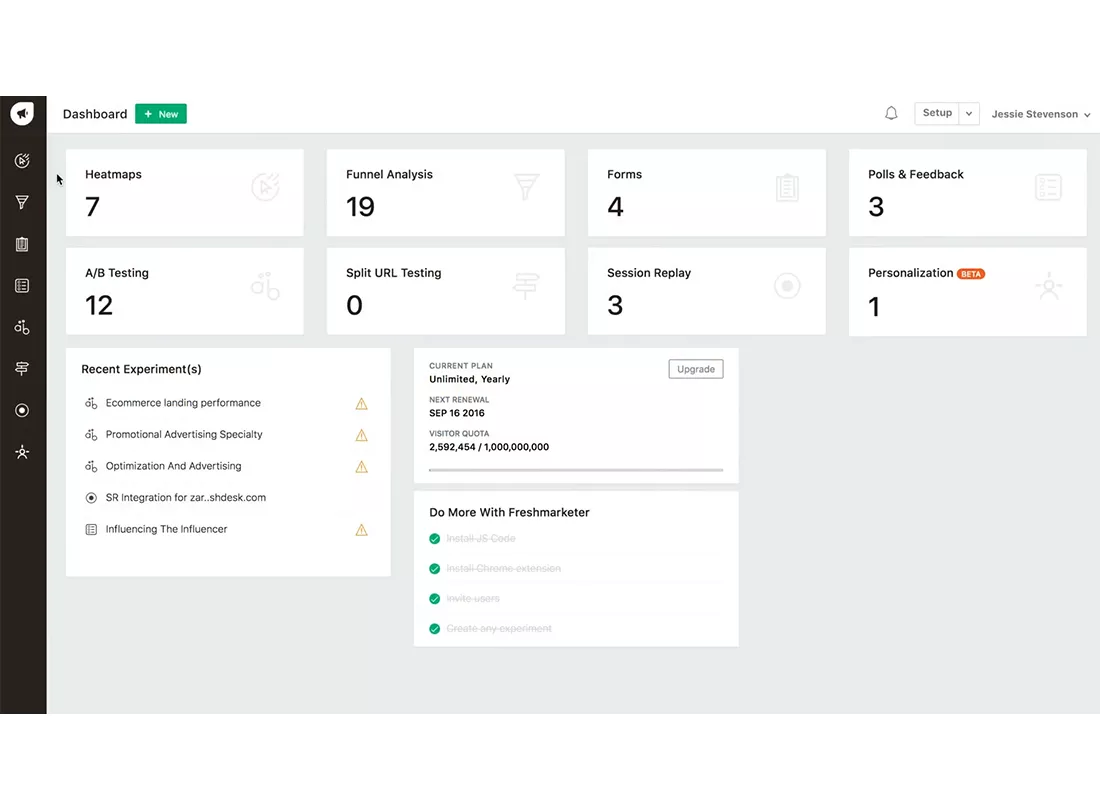Click the A/B Testing card icon
The height and width of the screenshot is (810, 1100).
coord(265,285)
